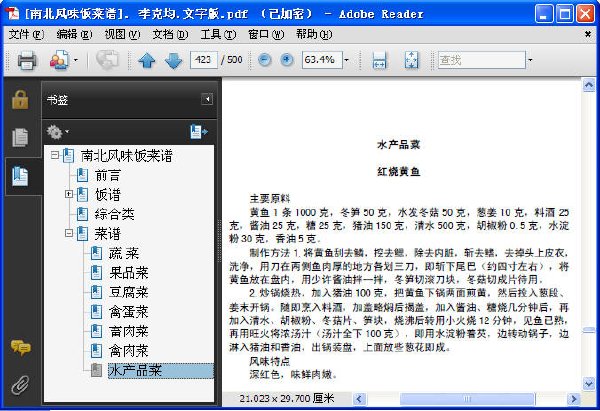Open the collaboration people icon
The image size is (600, 411).
[59, 60]
